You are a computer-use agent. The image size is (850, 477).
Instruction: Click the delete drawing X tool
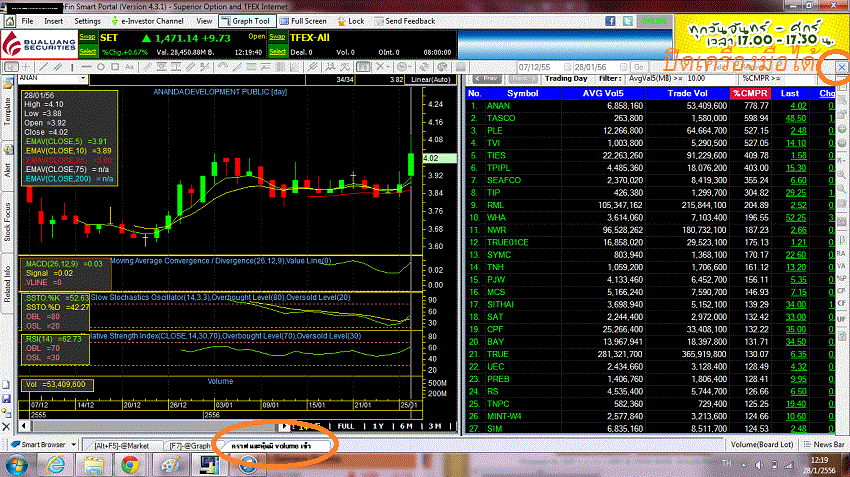[380, 67]
